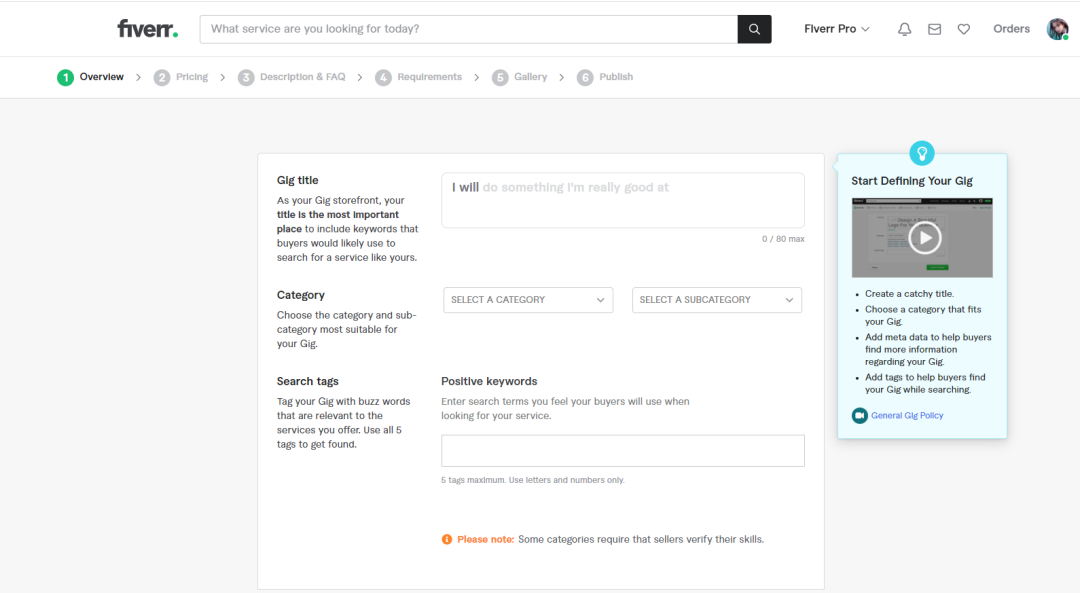The image size is (1080, 593).
Task: Go to the Description & FAQ step
Action: pos(292,77)
